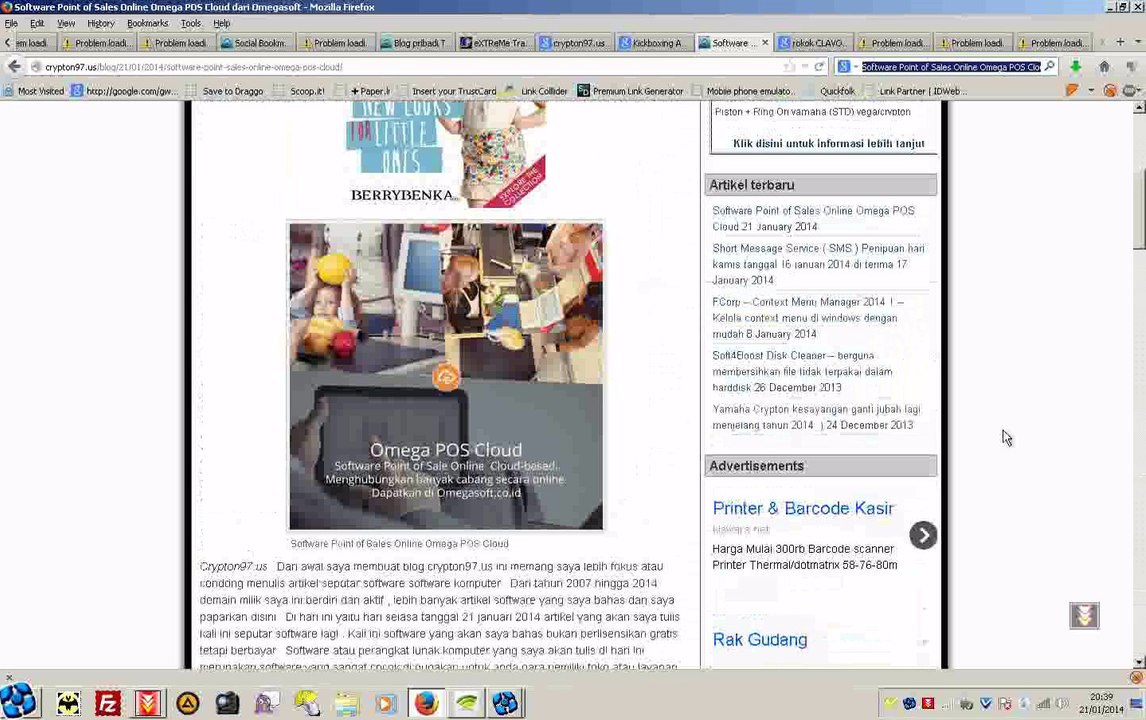Click the Omega POS Cloud article image
Viewport: 1146px width, 720px height.
pyautogui.click(x=446, y=376)
